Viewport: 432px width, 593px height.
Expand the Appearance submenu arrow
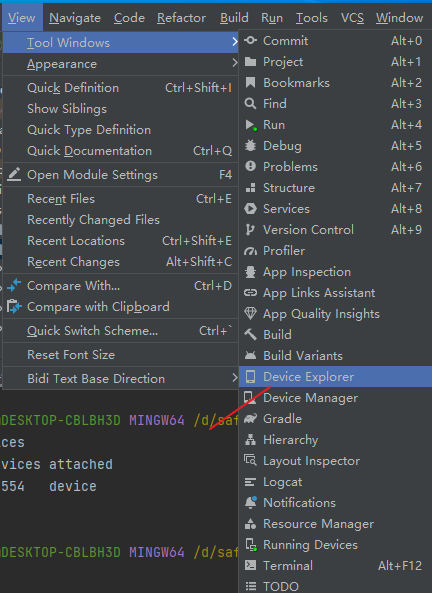point(235,63)
